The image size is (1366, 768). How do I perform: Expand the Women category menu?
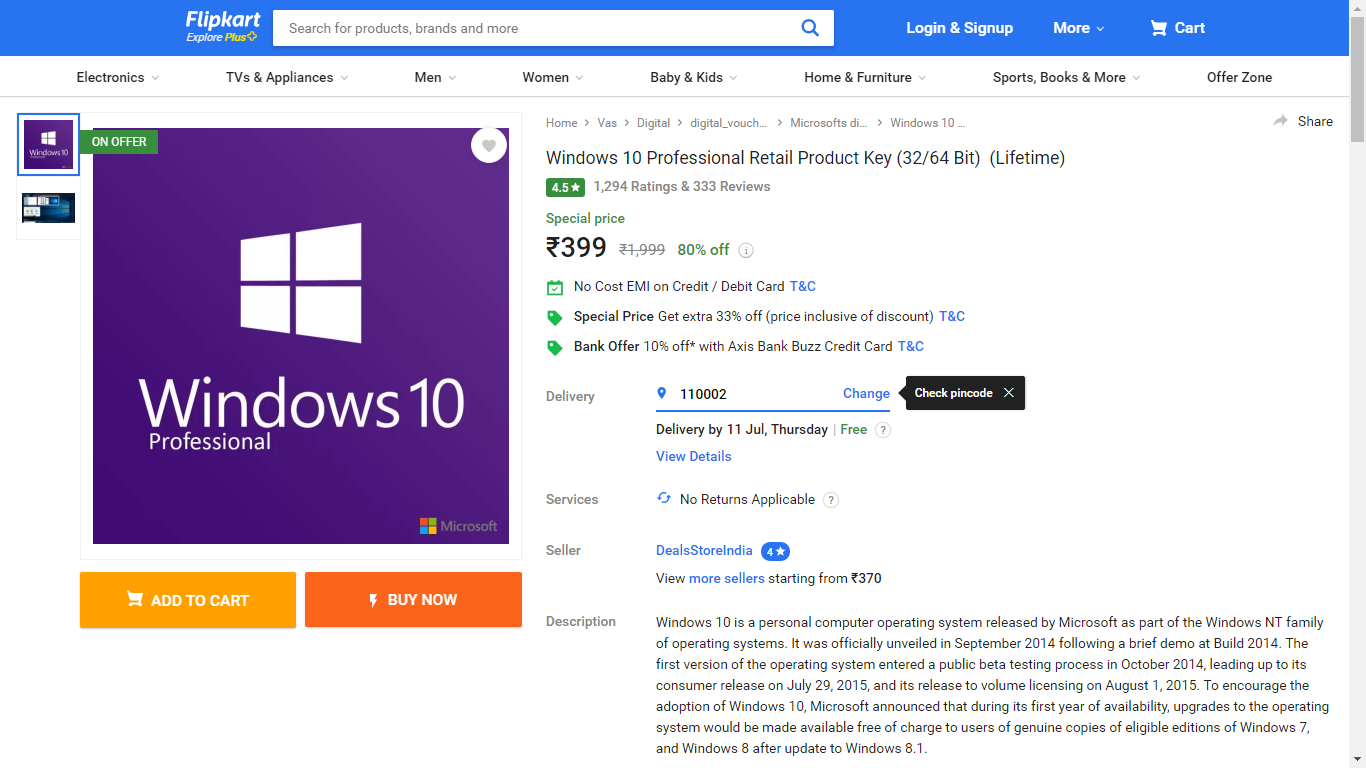coord(553,77)
